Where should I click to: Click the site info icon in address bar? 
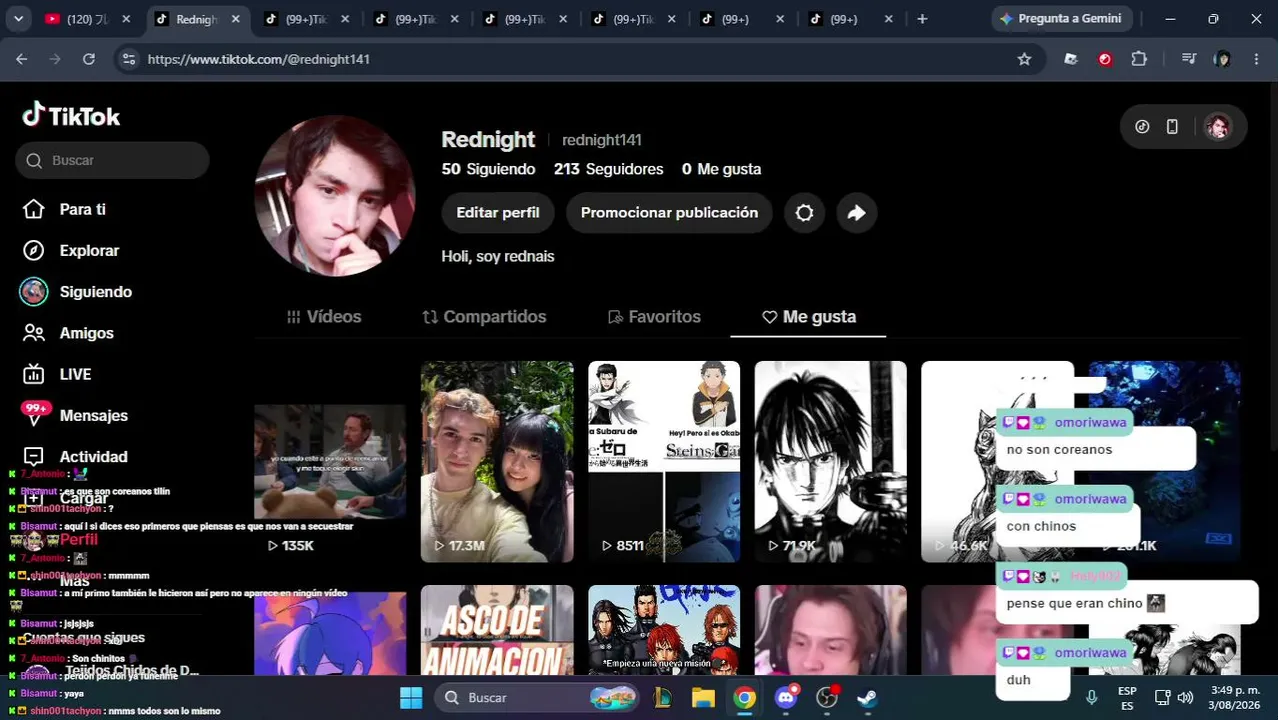click(128, 59)
